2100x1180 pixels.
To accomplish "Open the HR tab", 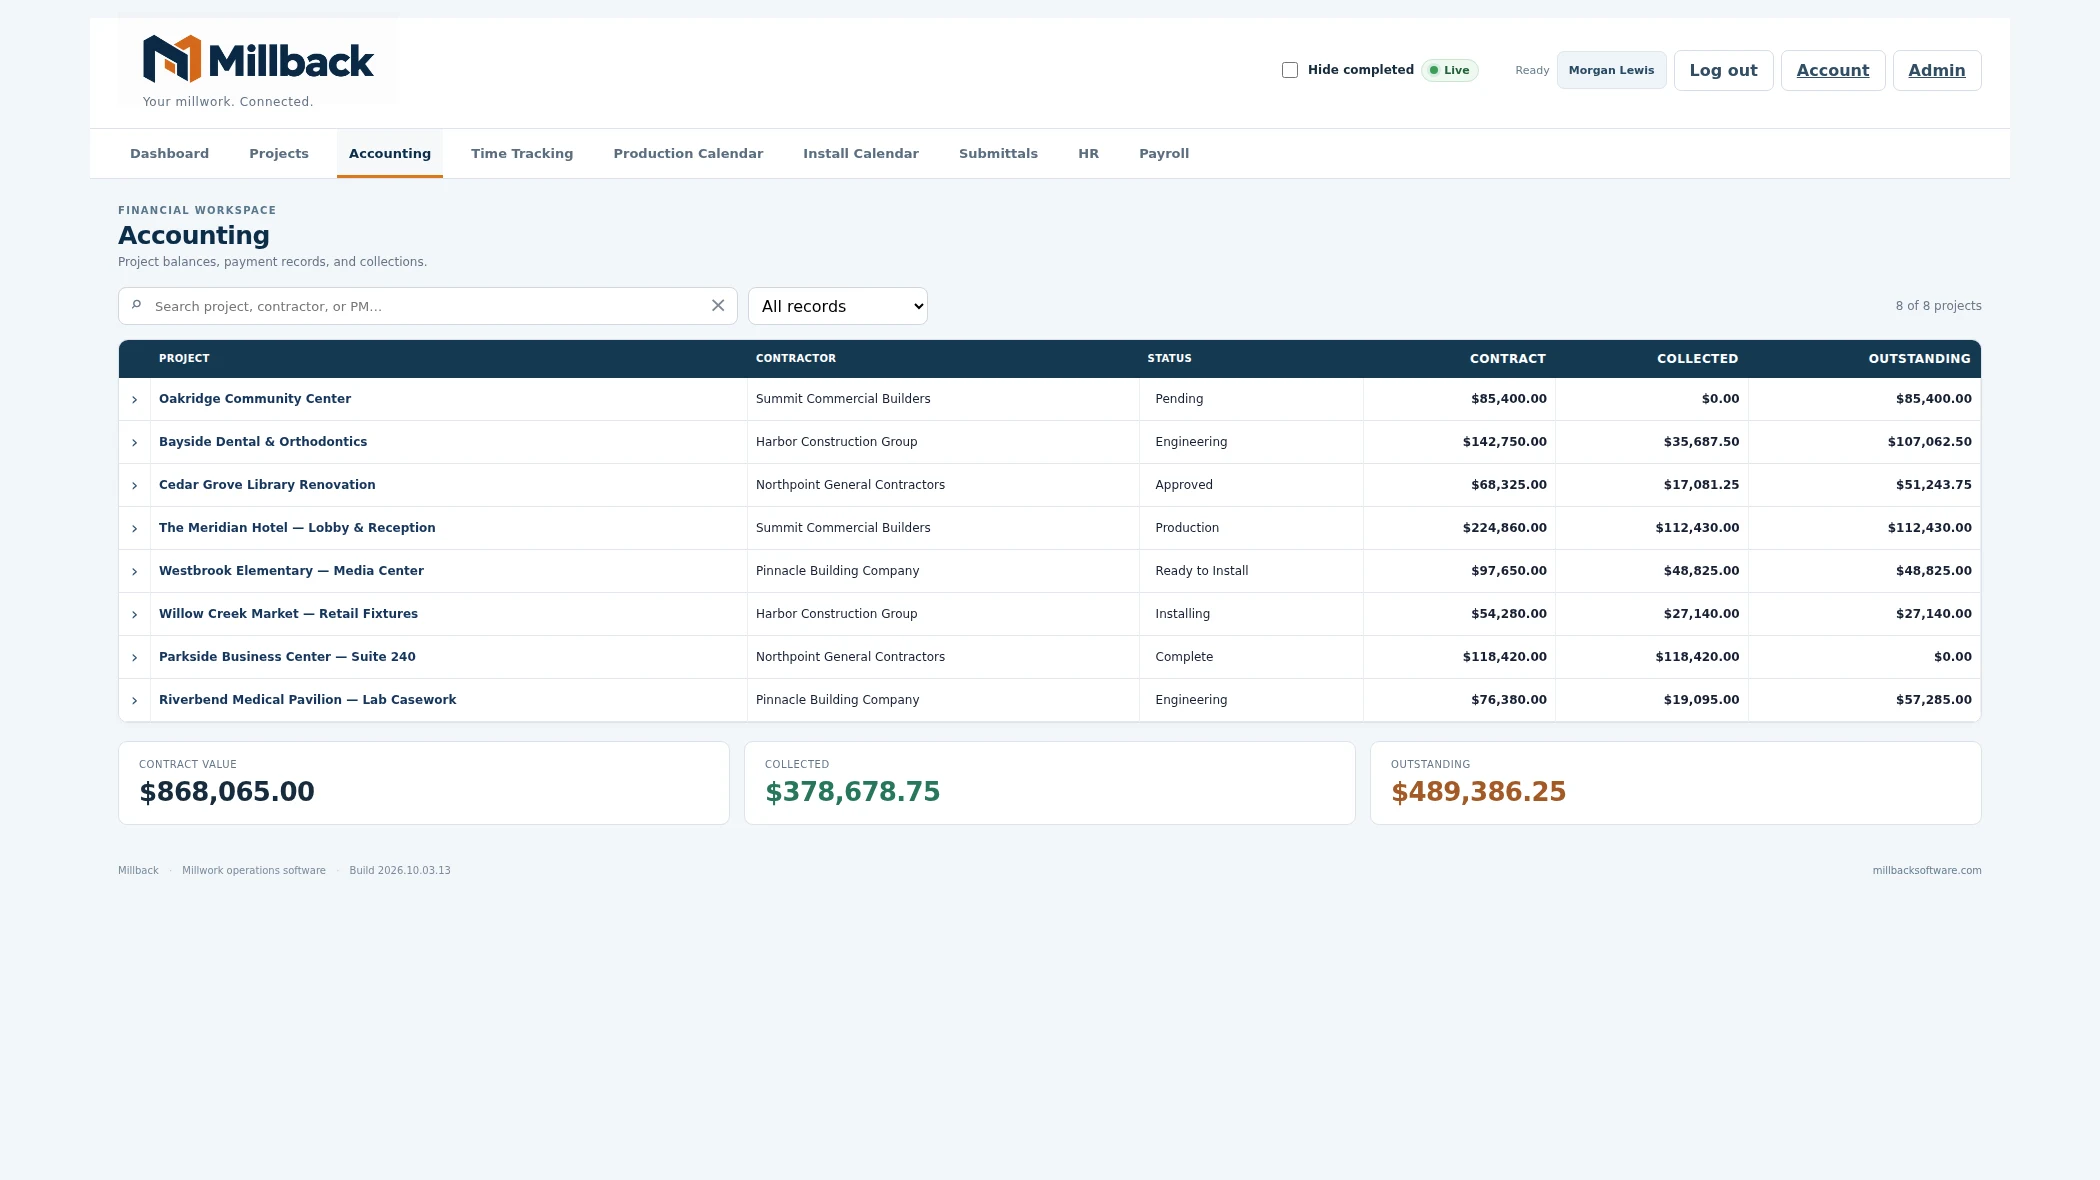I will [1088, 153].
